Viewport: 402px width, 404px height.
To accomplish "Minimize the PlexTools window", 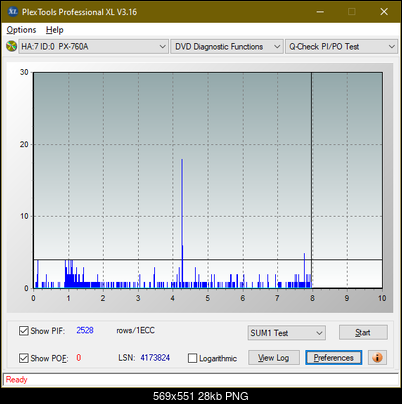I will point(320,12).
